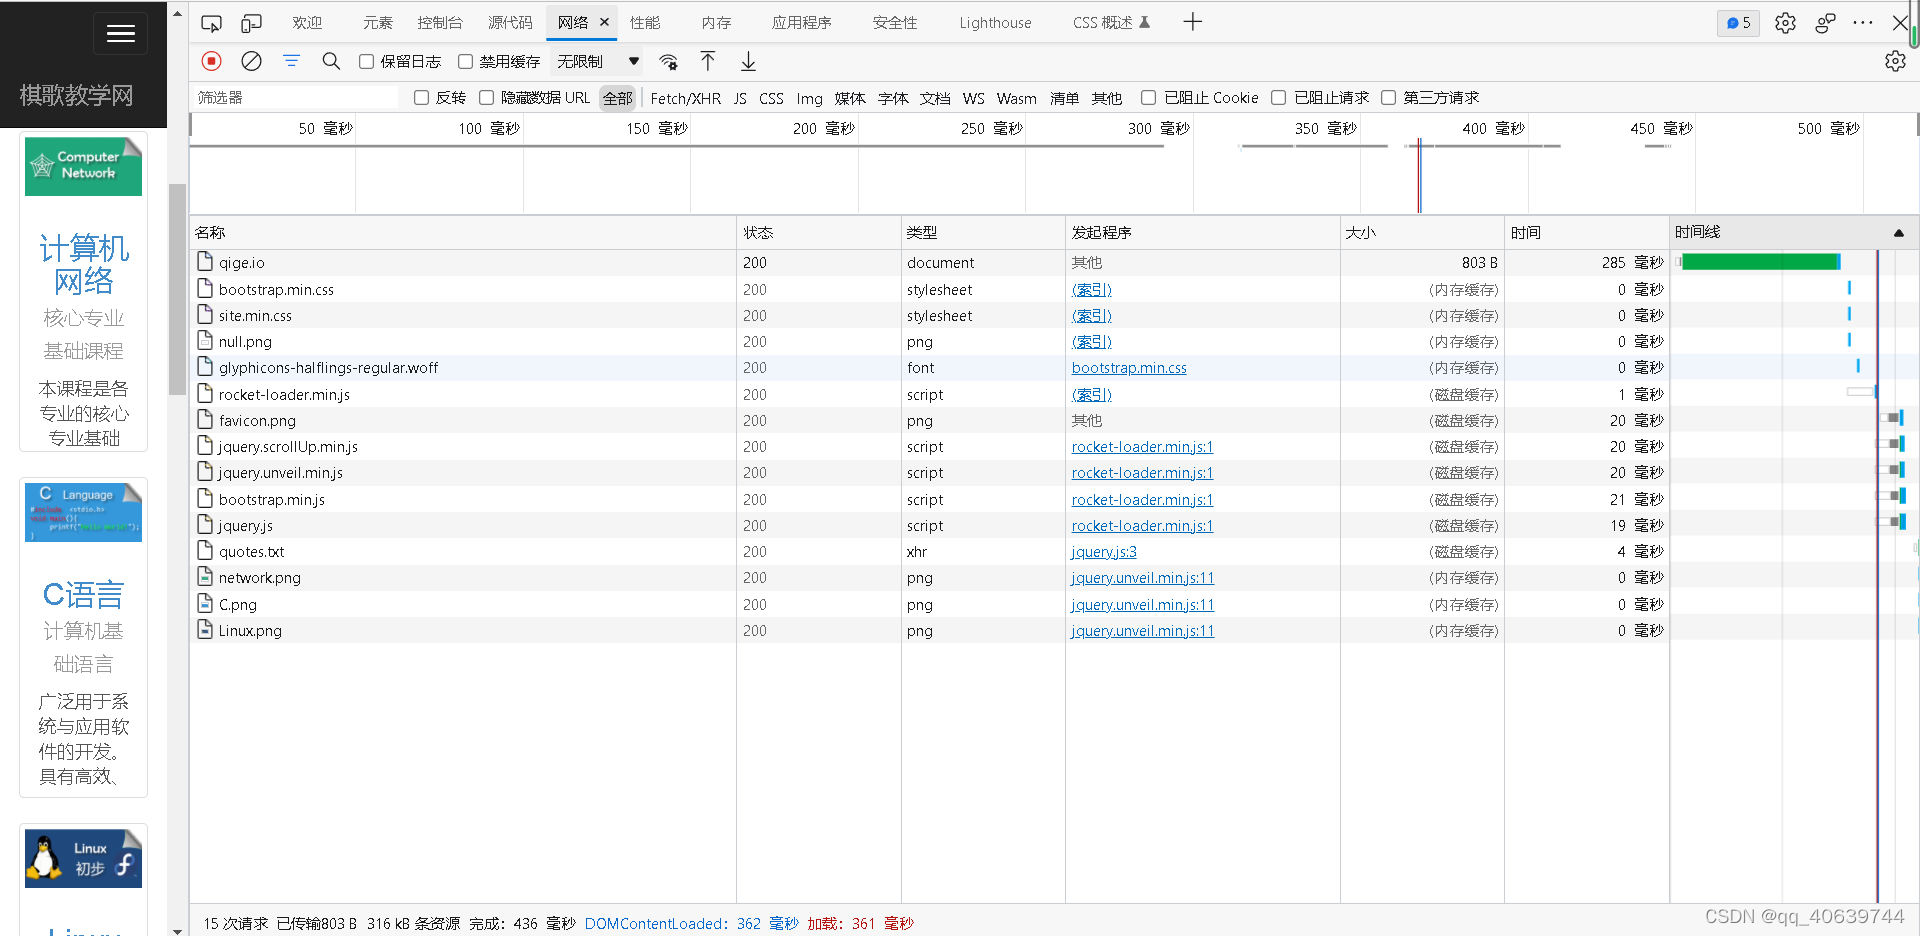Export HAR file download arrow
Screen dimensions: 1920x936
click(x=748, y=61)
